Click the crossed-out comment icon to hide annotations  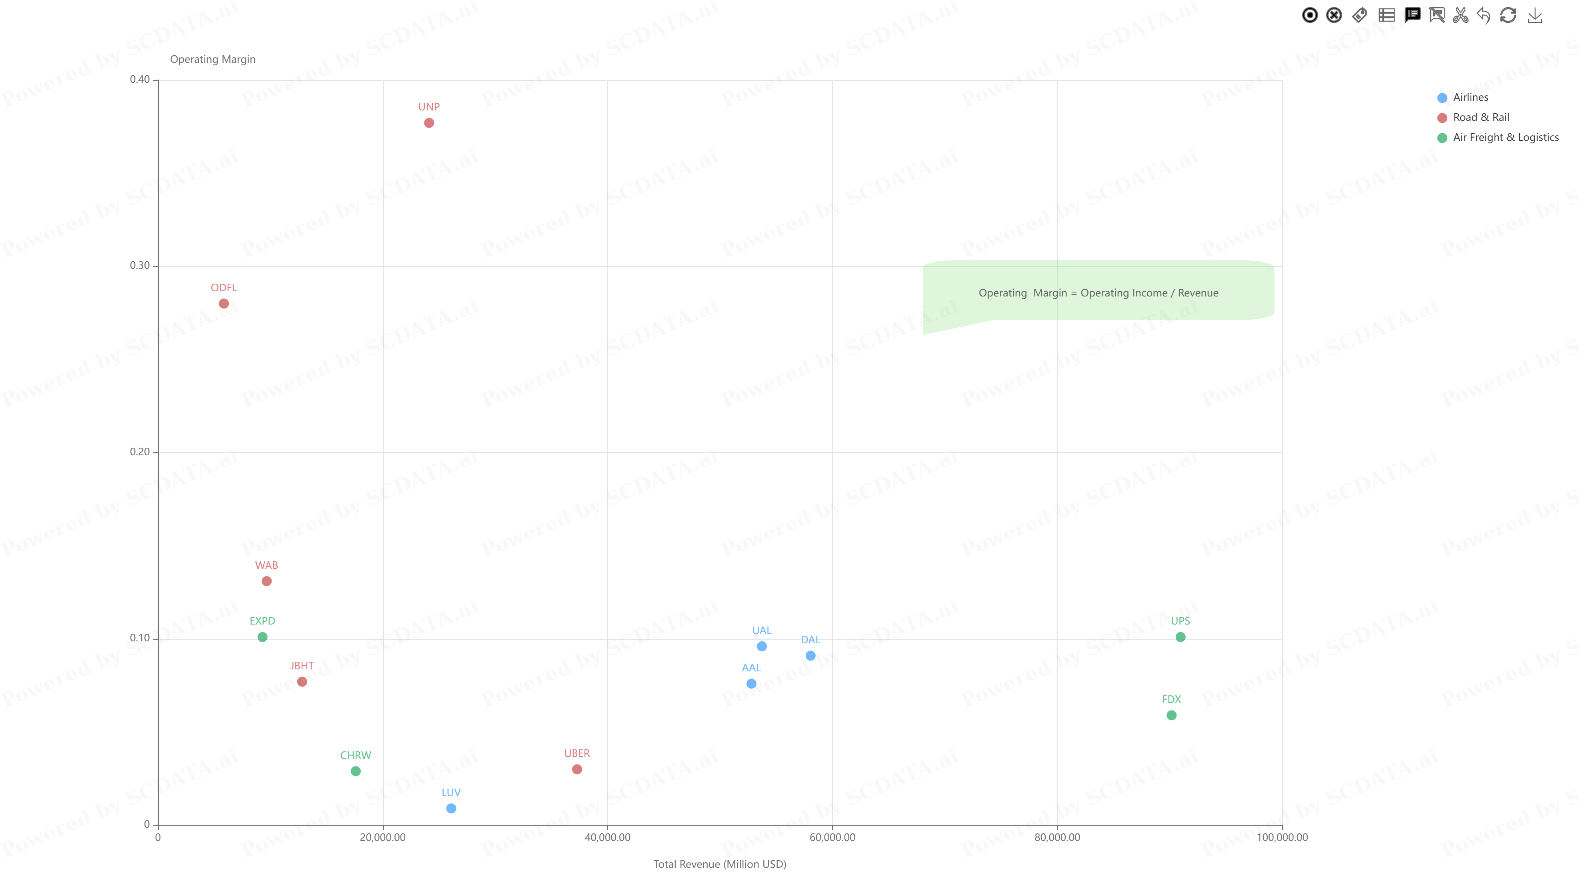pyautogui.click(x=1437, y=15)
